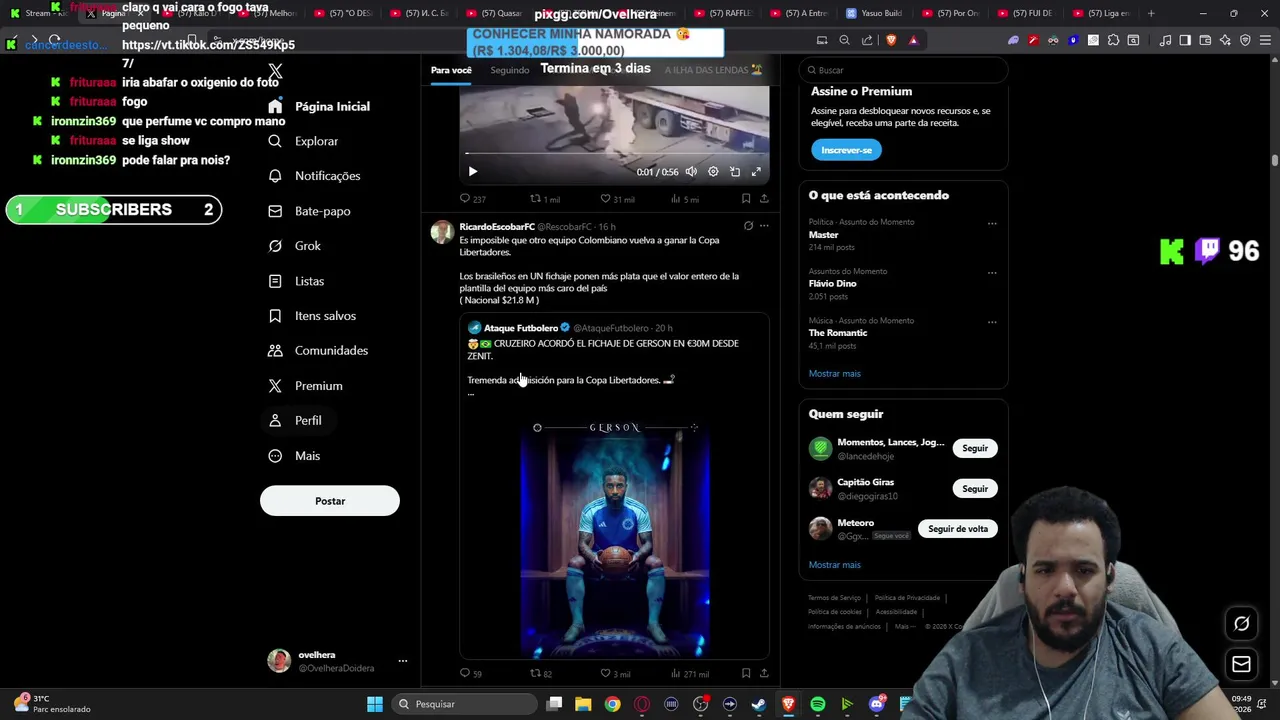1280x720 pixels.
Task: Follow Capitão Giras account
Action: pos(975,489)
